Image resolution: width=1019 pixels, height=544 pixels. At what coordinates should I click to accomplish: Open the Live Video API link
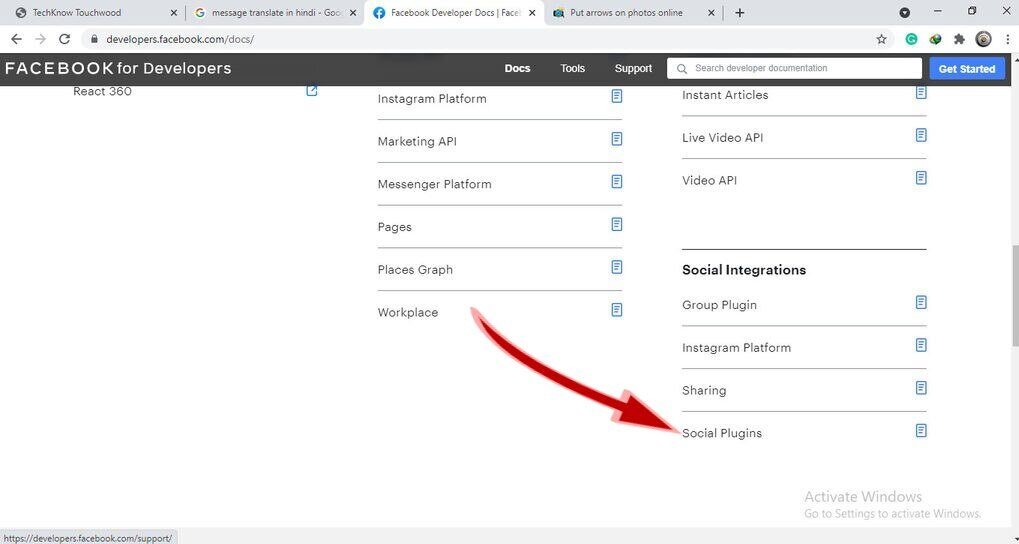[722, 138]
